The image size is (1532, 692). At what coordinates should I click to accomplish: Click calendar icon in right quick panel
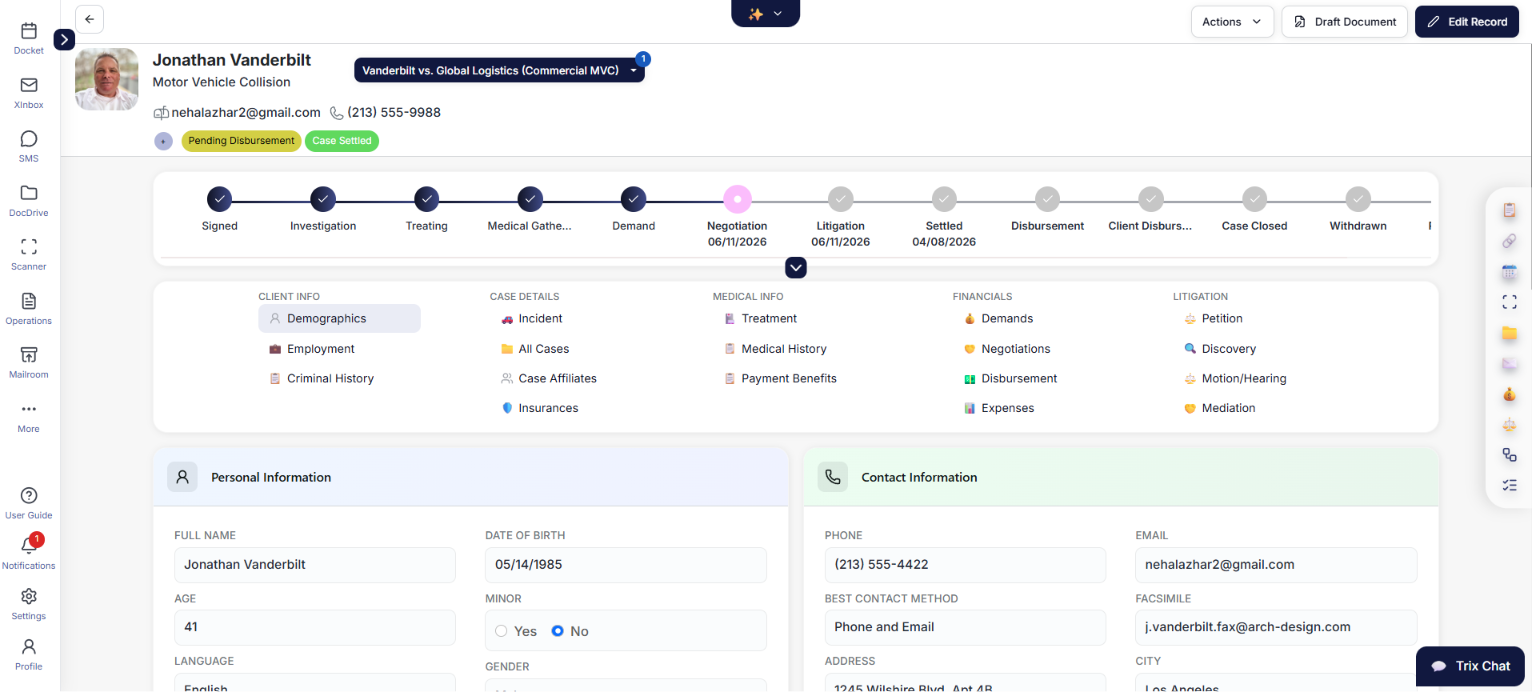(x=1509, y=272)
